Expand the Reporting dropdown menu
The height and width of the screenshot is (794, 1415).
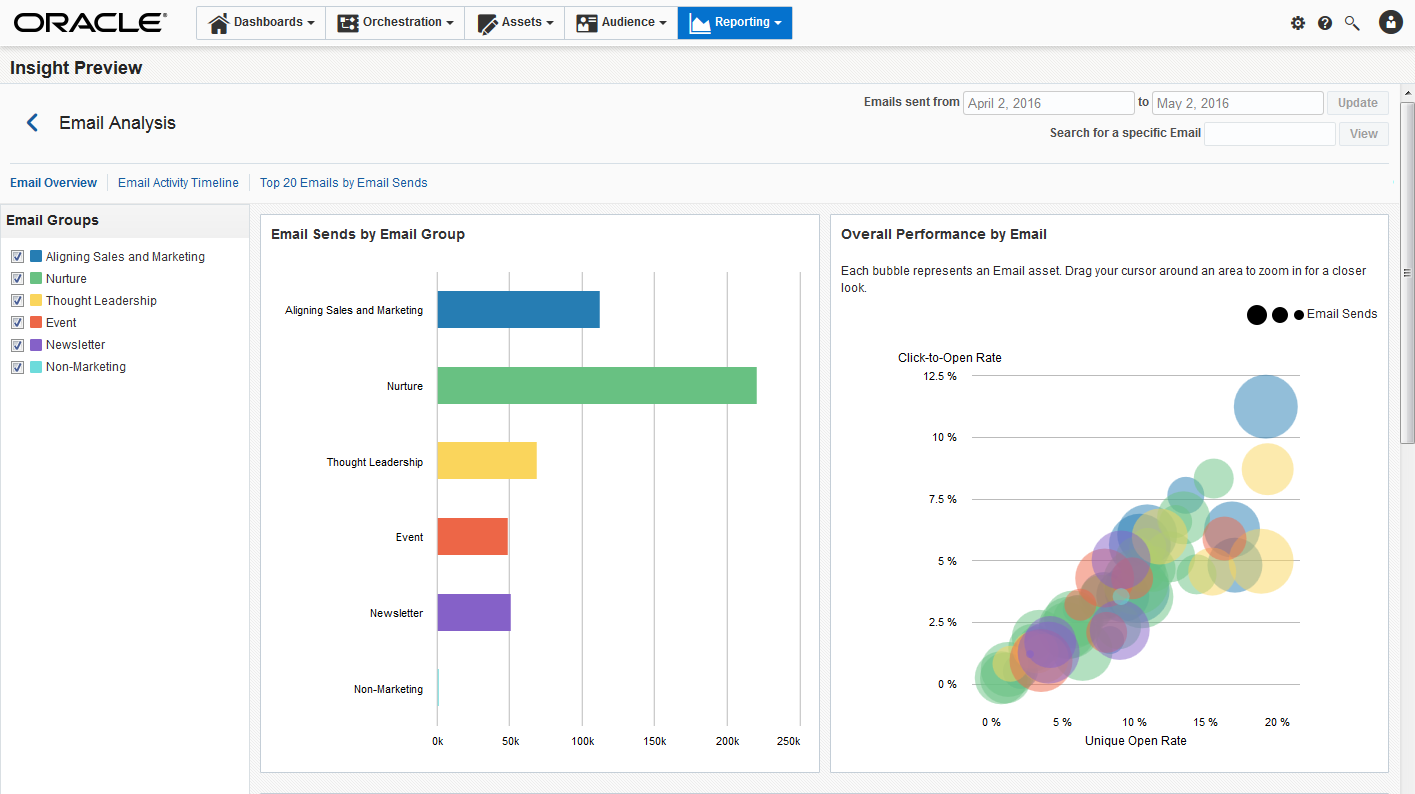coord(735,23)
